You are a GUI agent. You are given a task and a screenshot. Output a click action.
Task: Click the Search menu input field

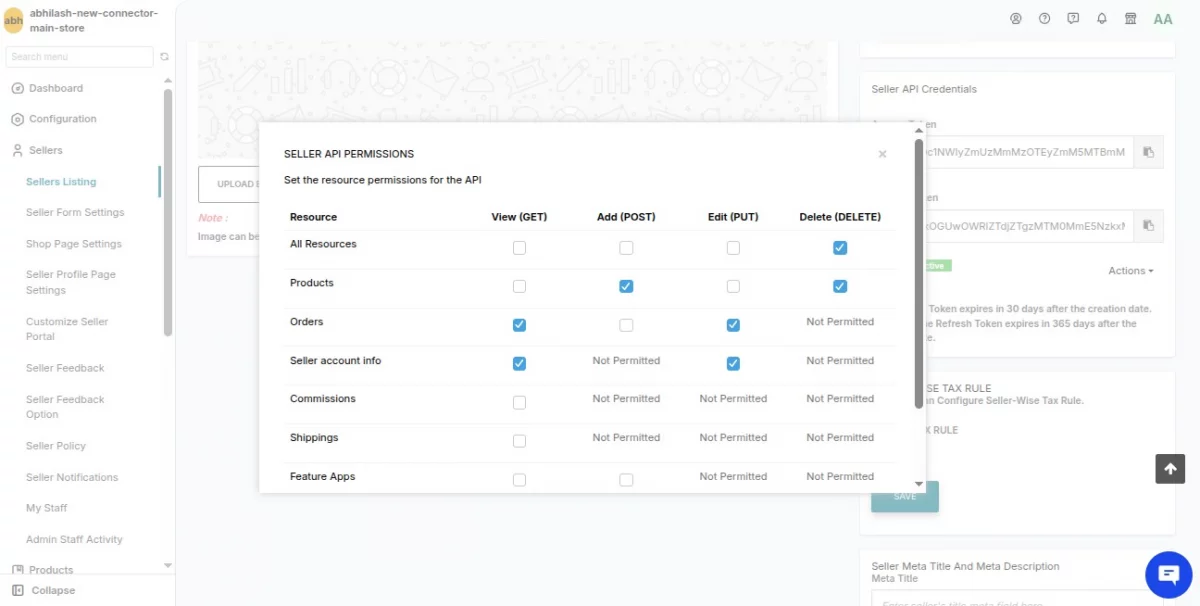(80, 57)
